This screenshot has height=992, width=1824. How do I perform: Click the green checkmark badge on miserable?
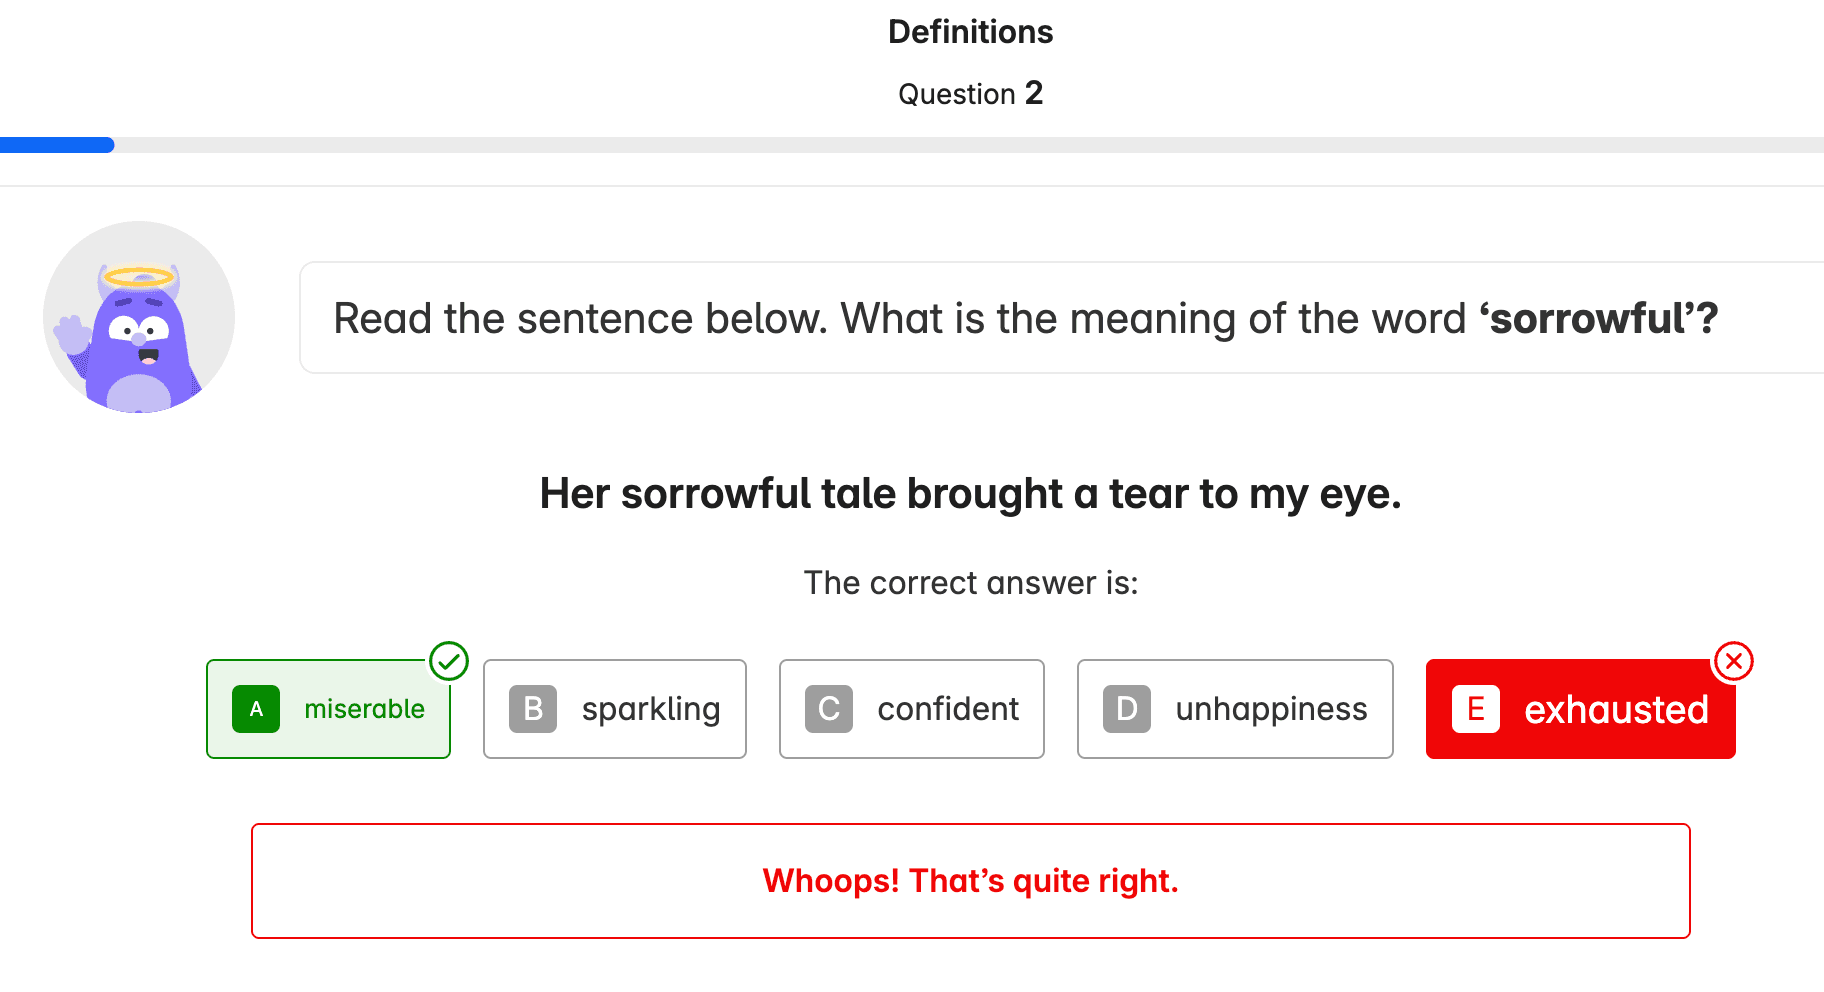(449, 661)
